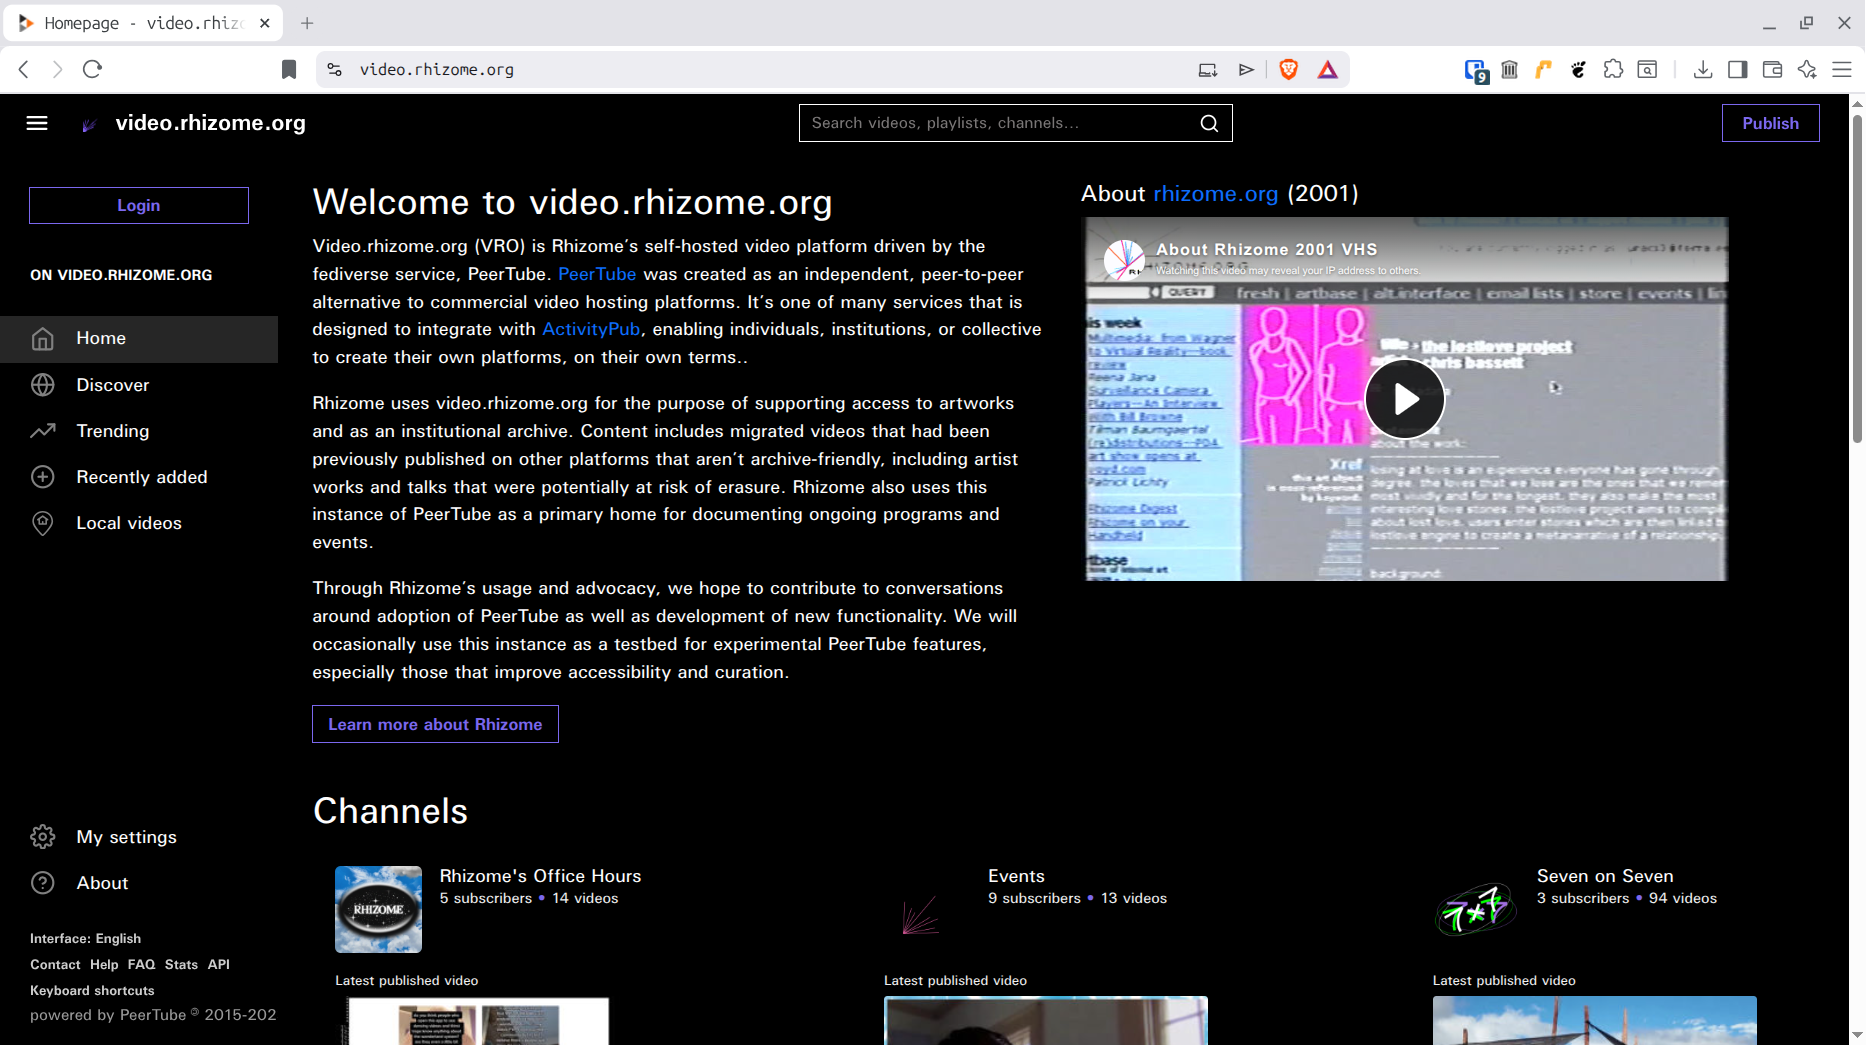
Task: Click the trash can extension icon
Action: [1510, 69]
